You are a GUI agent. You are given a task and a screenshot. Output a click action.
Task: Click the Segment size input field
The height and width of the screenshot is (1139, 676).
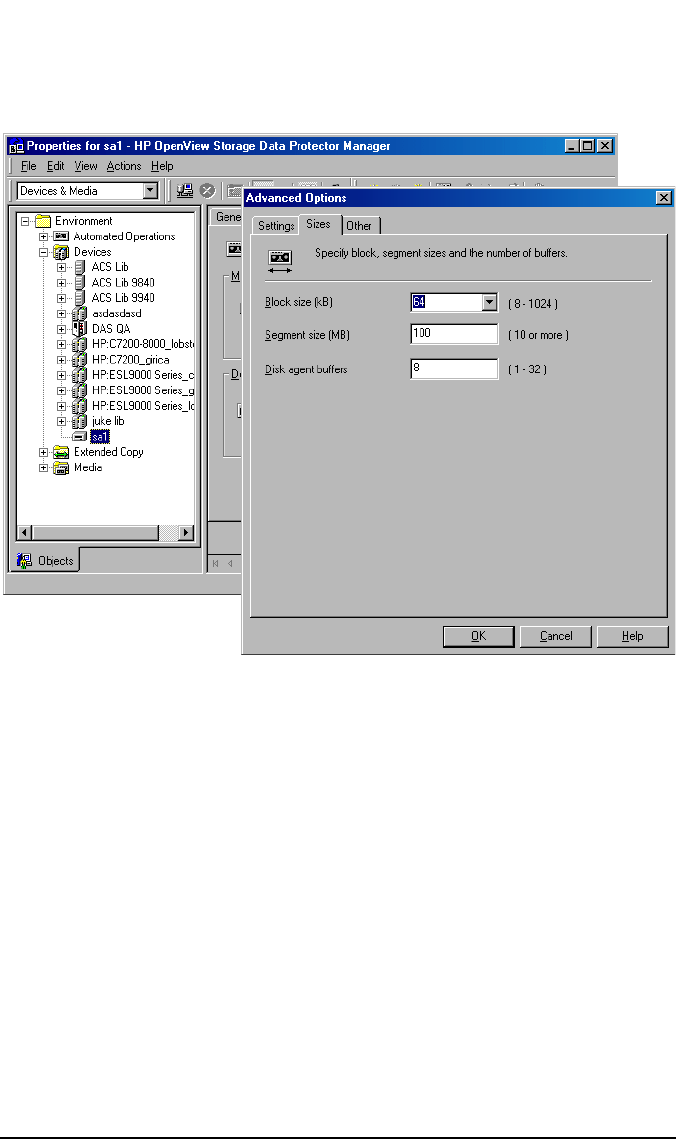[455, 334]
